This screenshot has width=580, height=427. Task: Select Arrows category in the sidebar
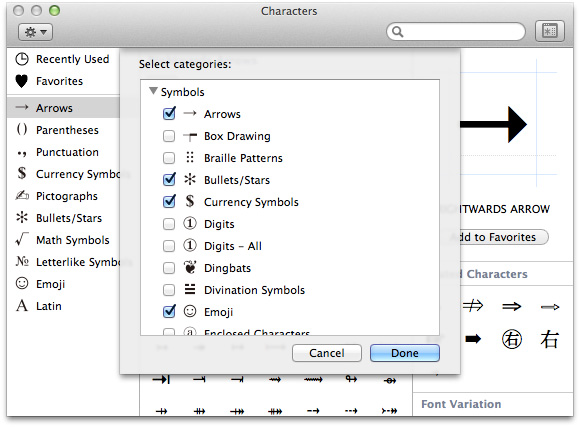(63, 108)
